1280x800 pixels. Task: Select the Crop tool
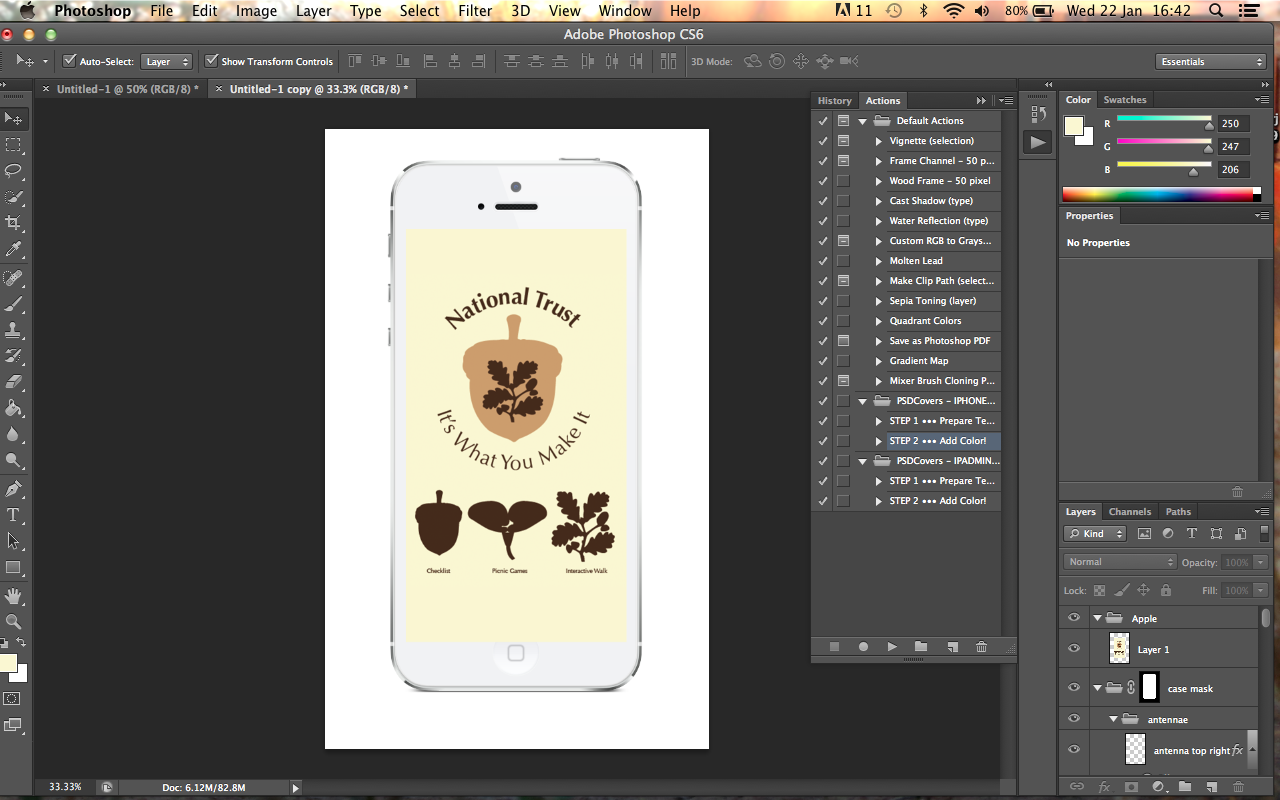pos(14,223)
